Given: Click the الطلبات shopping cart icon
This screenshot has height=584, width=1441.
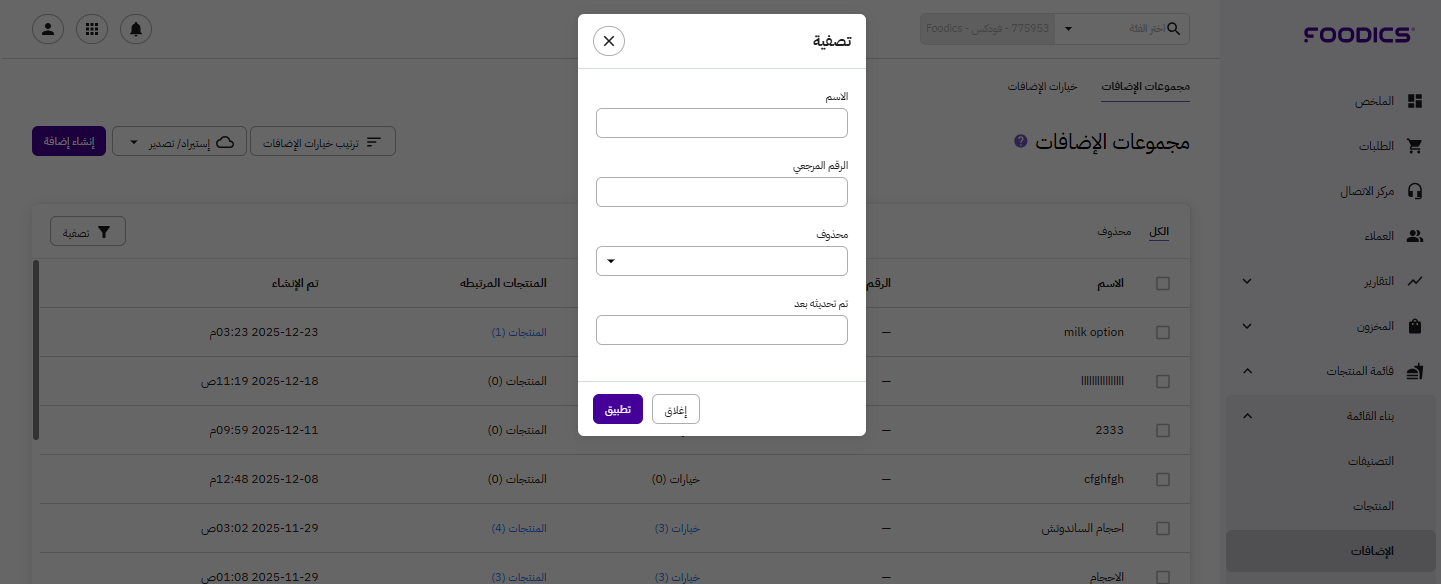Looking at the screenshot, I should point(1414,146).
